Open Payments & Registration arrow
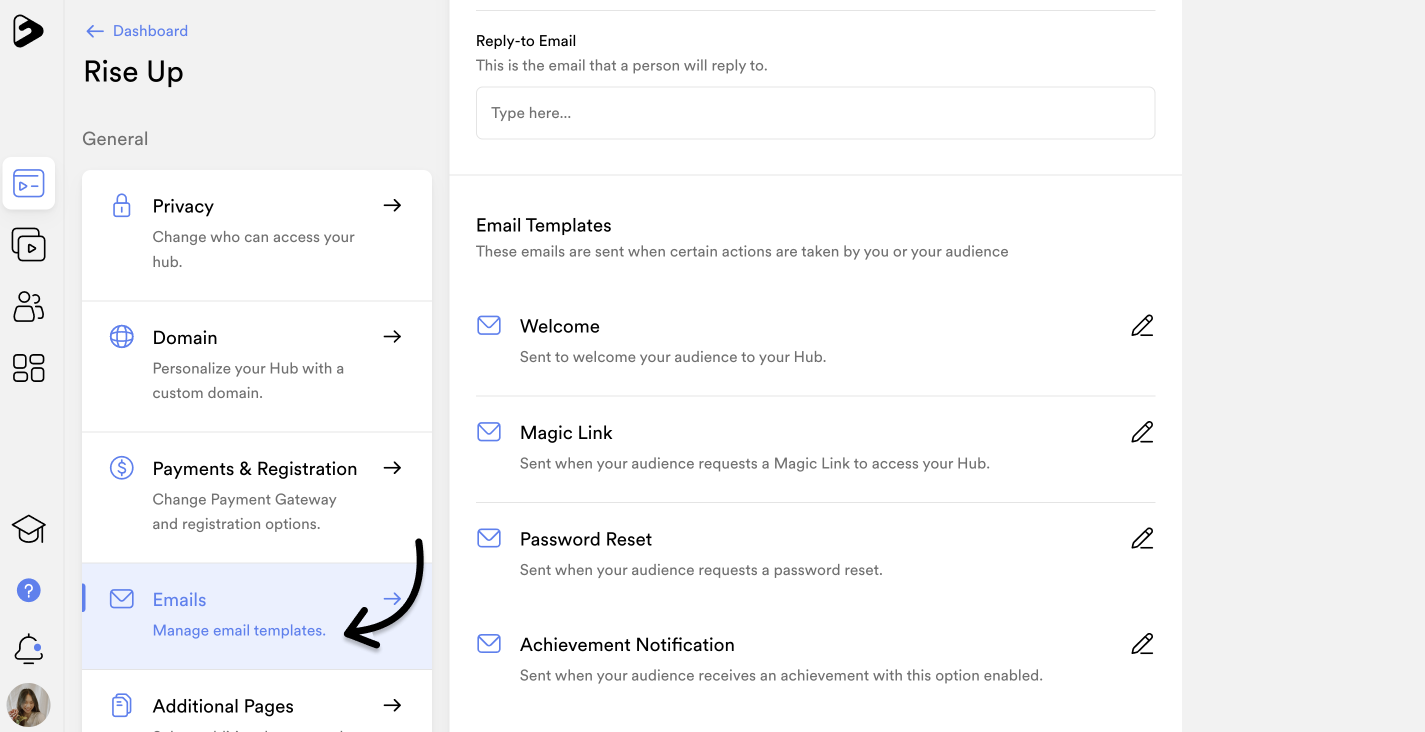 [x=393, y=468]
